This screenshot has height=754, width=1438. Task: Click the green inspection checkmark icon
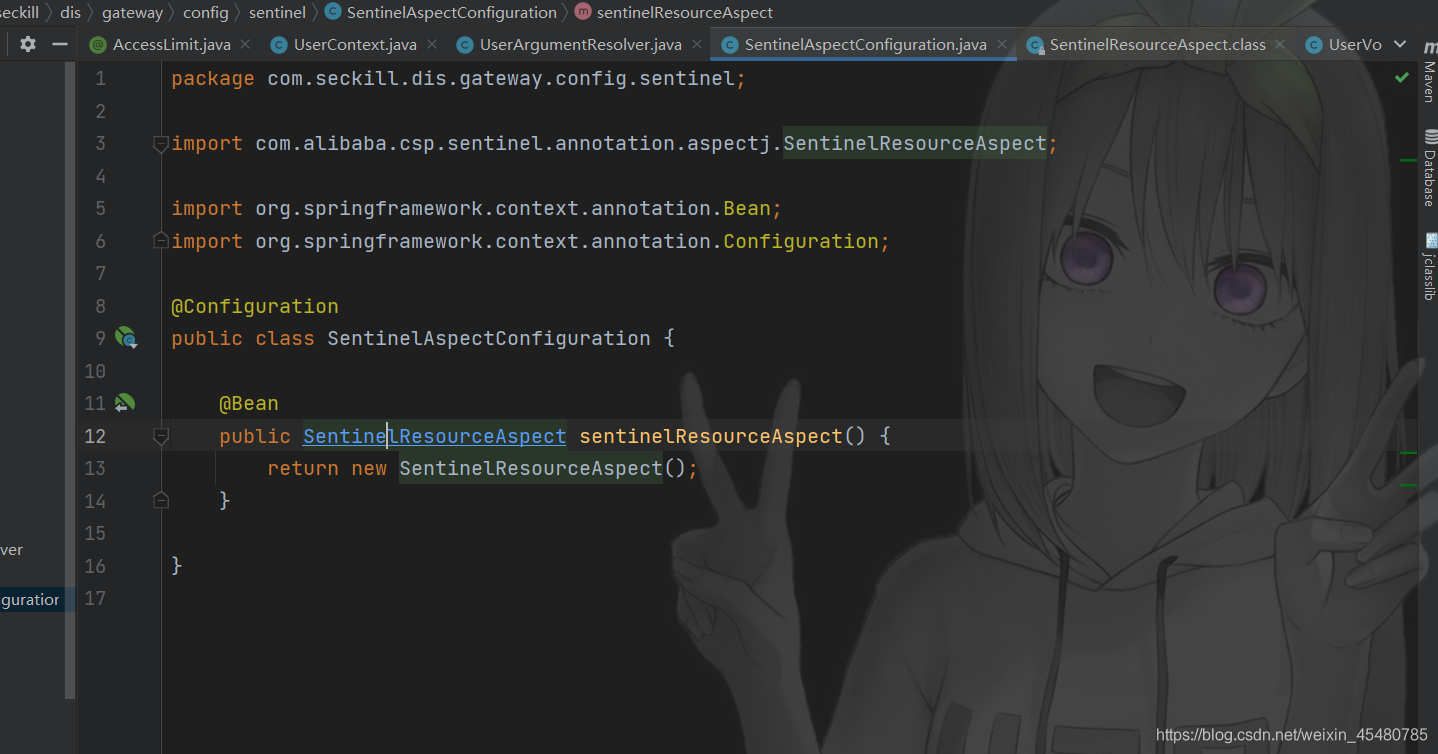[1402, 77]
